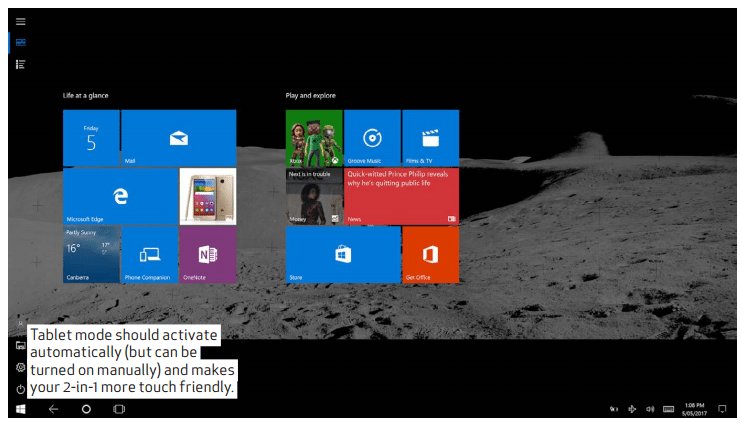Open the Mail tile
The image size is (742, 423).
[x=179, y=138]
